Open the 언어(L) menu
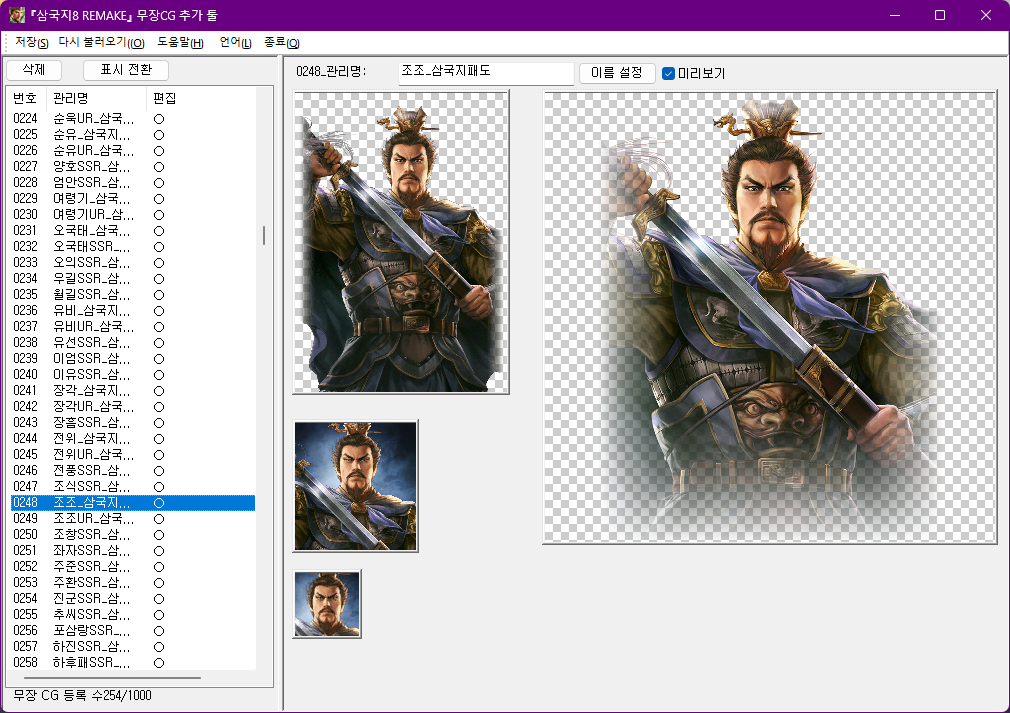This screenshot has height=713, width=1010. click(235, 43)
